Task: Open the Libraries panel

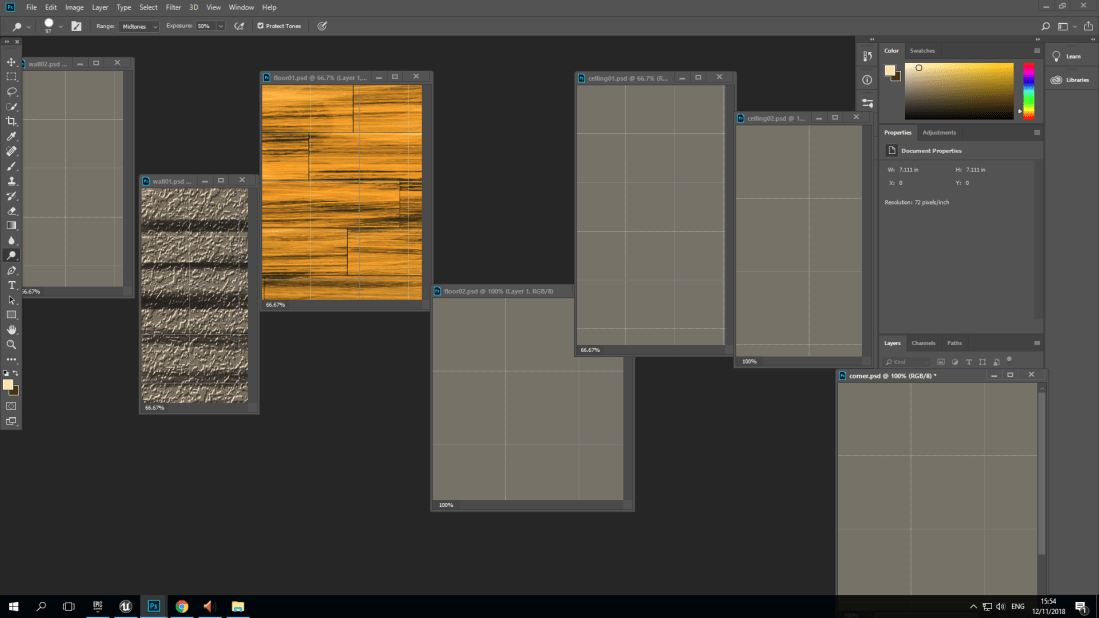Action: [1067, 80]
